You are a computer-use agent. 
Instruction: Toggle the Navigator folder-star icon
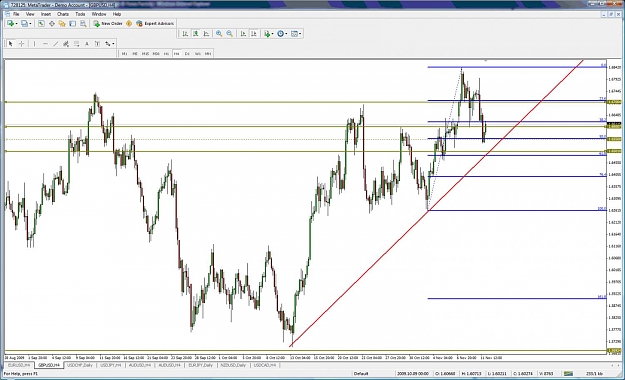(x=62, y=24)
